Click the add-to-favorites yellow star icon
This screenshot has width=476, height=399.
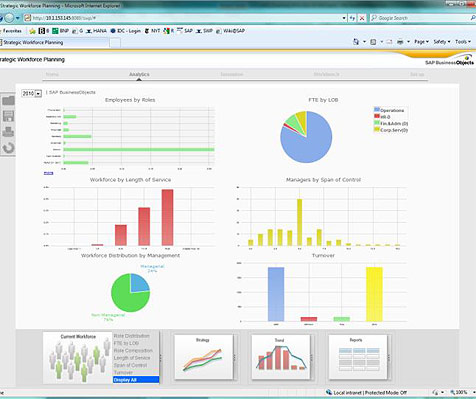(32, 31)
